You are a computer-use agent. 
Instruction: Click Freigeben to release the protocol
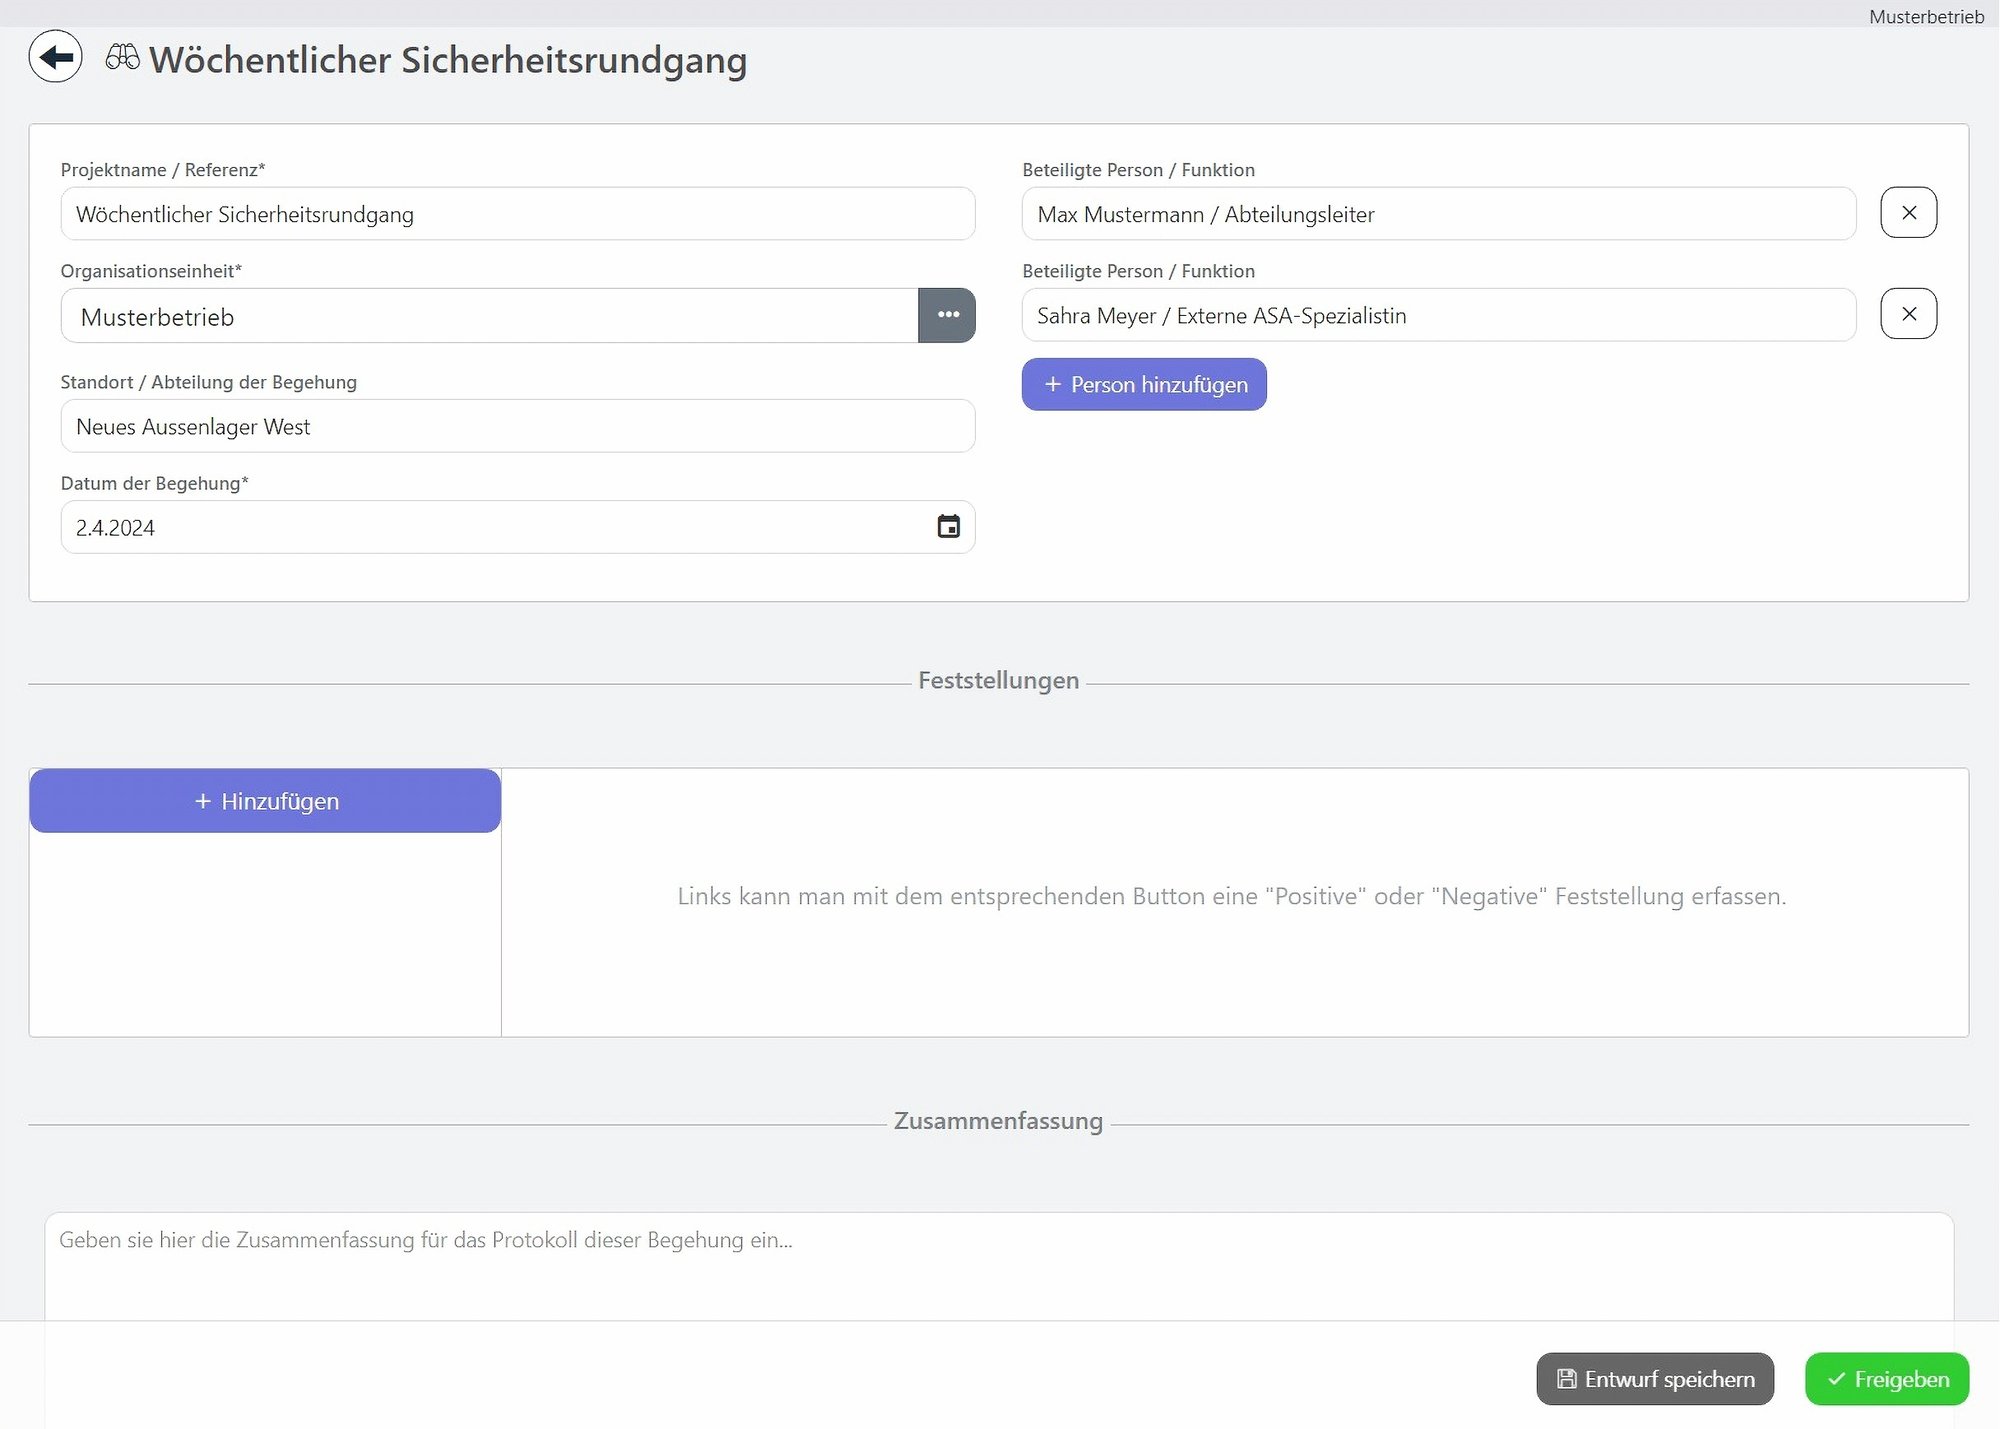point(1887,1379)
